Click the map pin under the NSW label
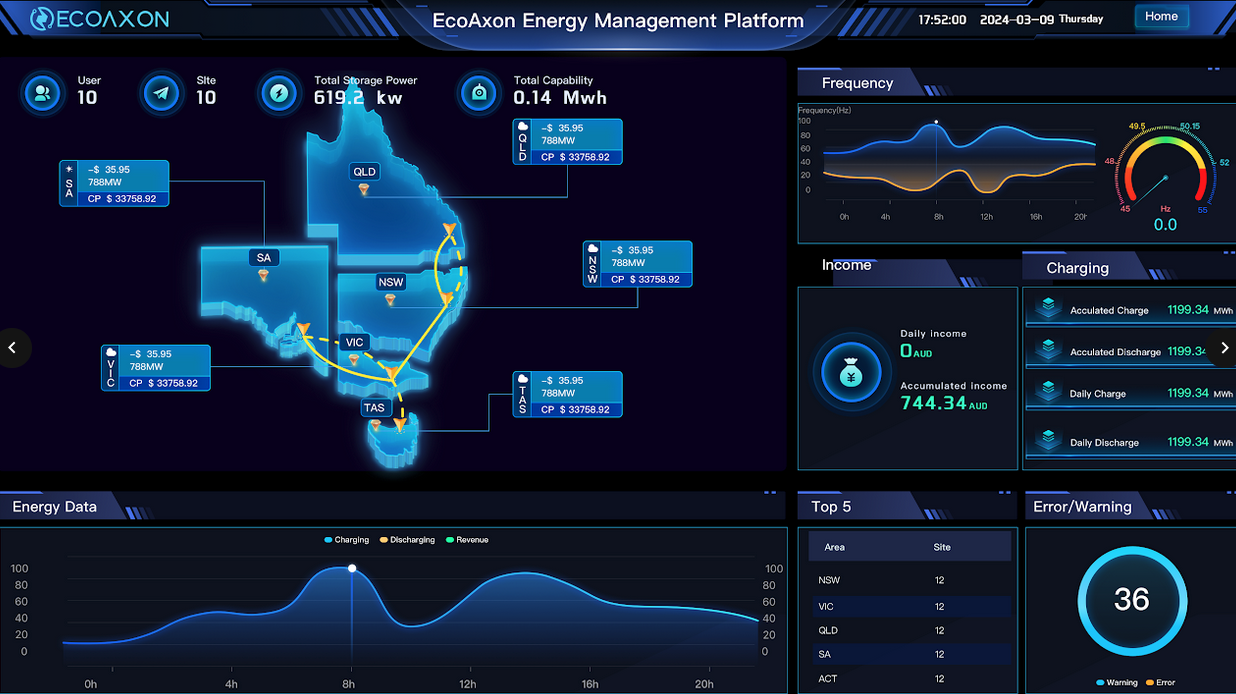The width and height of the screenshot is (1236, 694). tap(391, 299)
